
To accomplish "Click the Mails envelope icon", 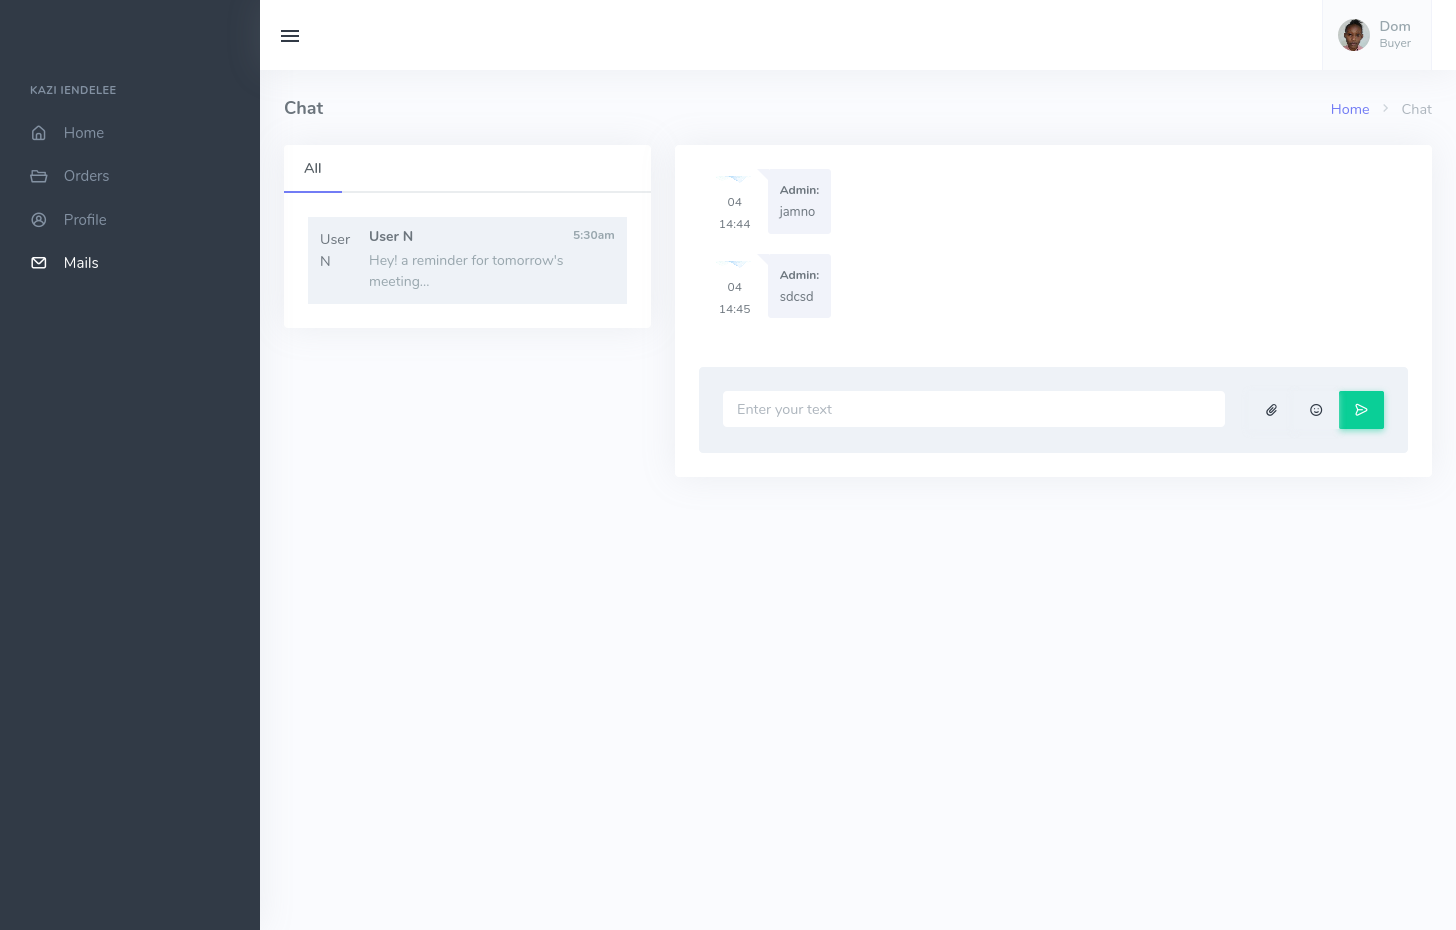I will pos(39,263).
